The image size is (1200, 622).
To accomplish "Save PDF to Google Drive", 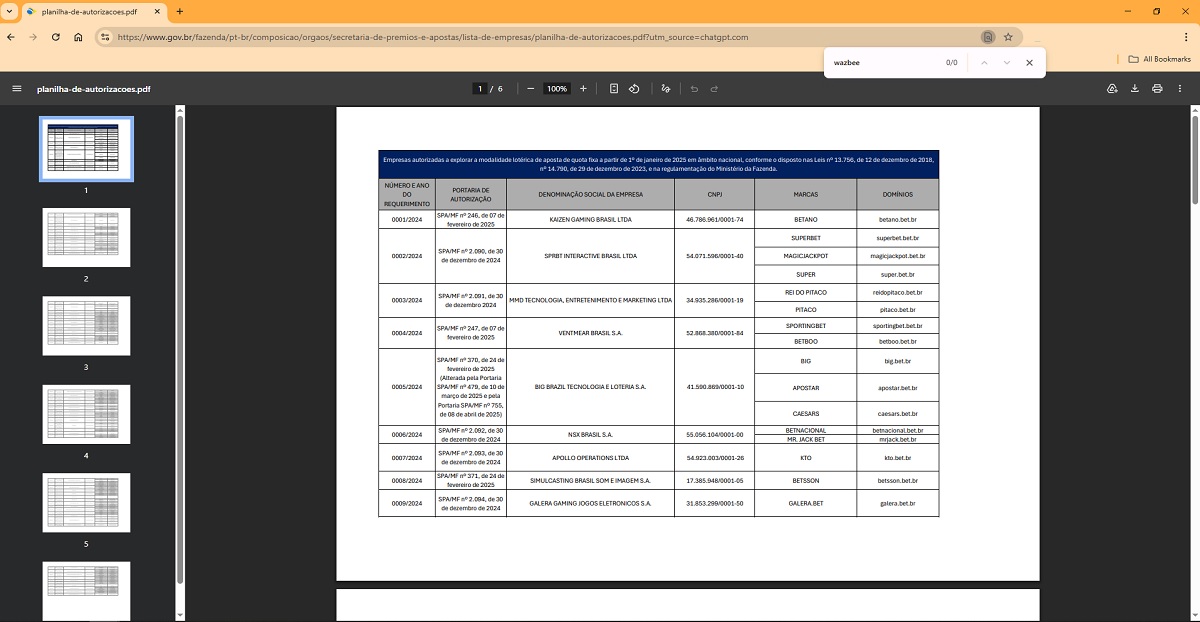I will pyautogui.click(x=1112, y=89).
